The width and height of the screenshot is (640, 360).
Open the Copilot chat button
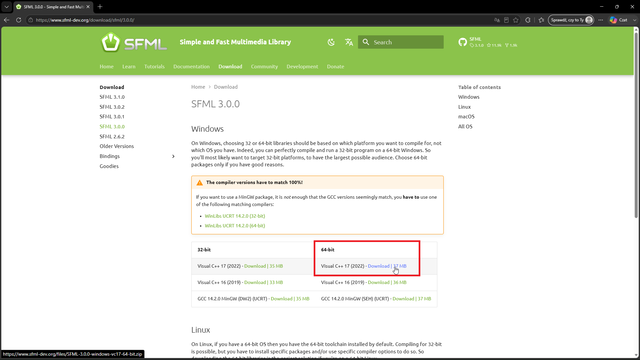click(x=619, y=20)
